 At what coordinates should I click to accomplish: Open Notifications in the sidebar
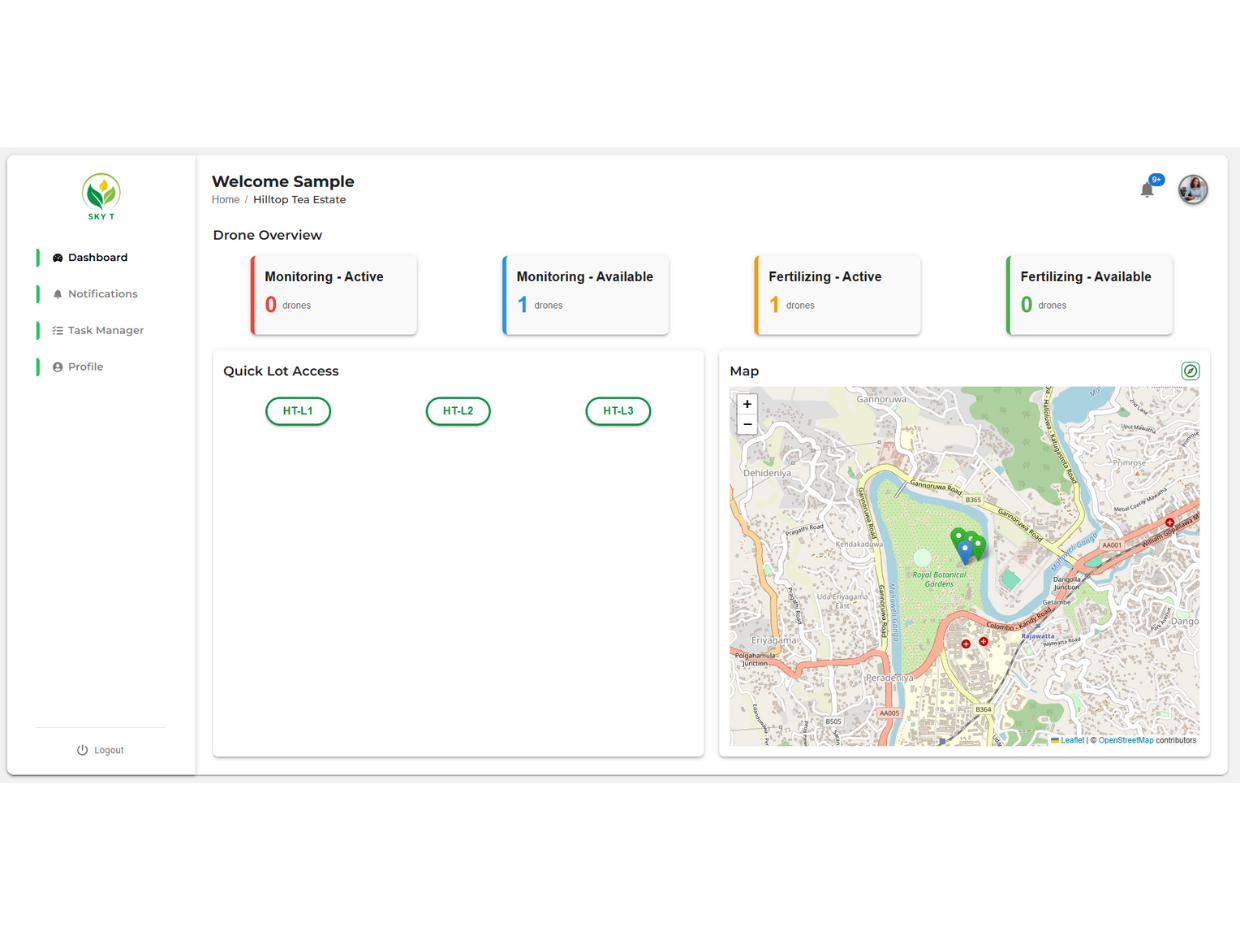click(x=102, y=294)
